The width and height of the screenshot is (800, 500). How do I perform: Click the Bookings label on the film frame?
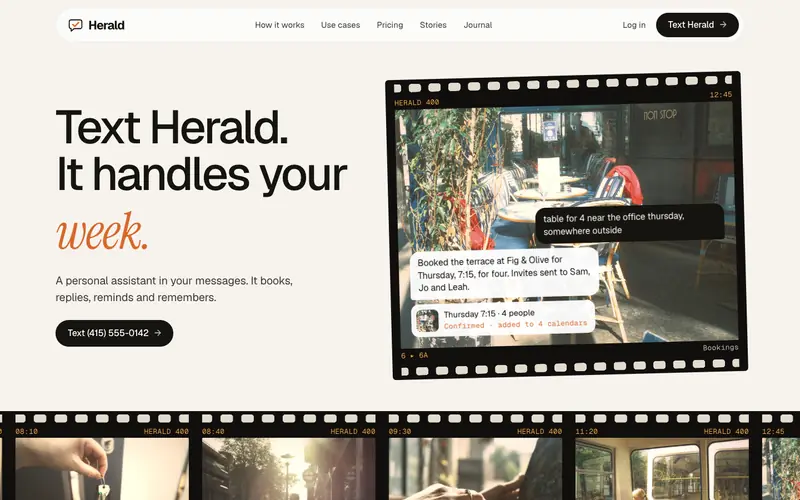(720, 347)
